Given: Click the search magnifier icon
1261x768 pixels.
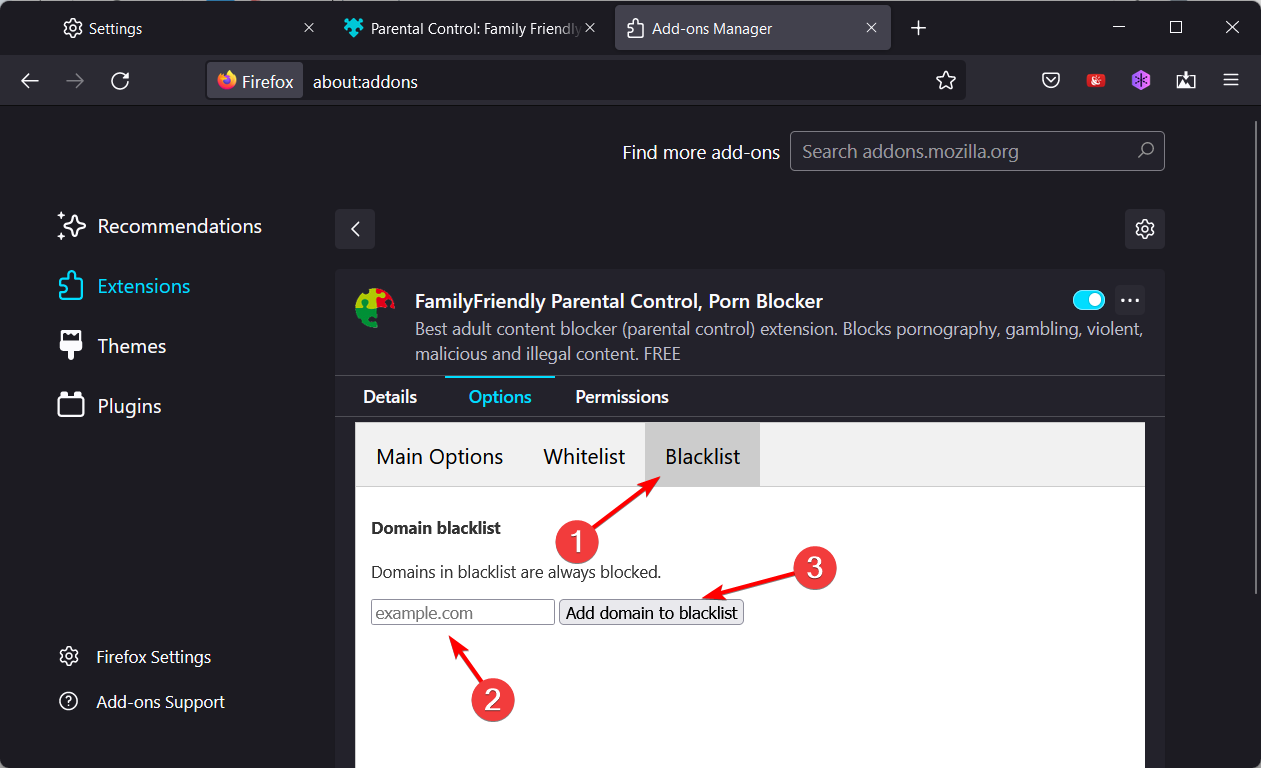Looking at the screenshot, I should pos(1146,151).
